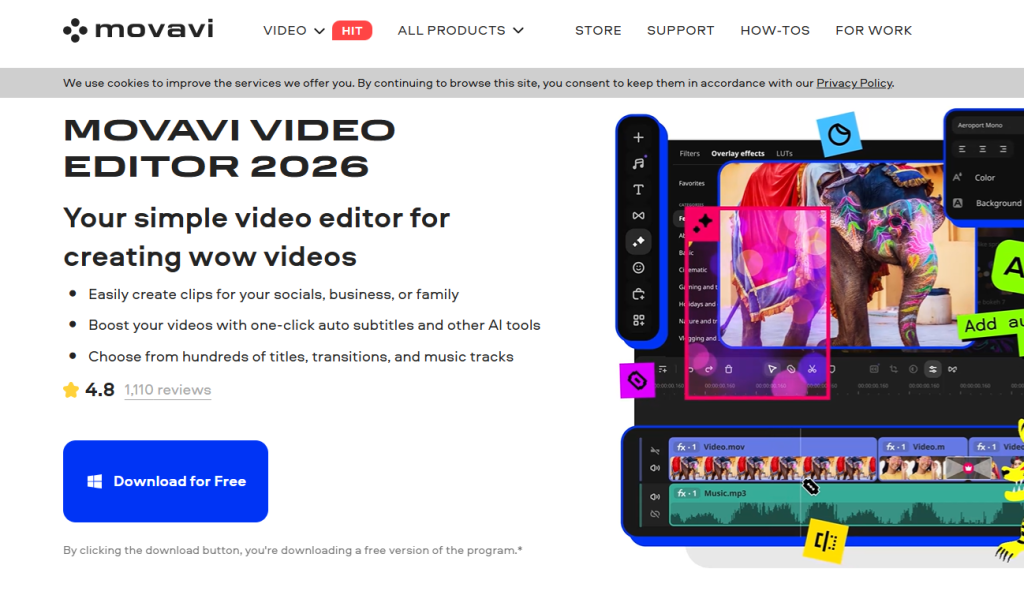Click the trash delete icon on the toolbar
The width and height of the screenshot is (1024, 610).
(x=729, y=369)
